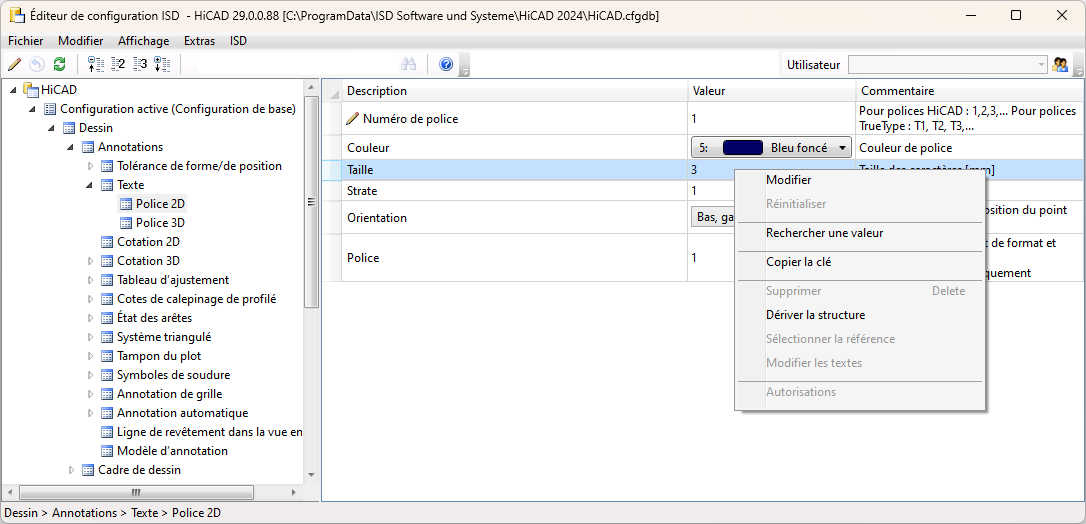This screenshot has width=1086, height=524.
Task: Click the tree vertical scrollbar down arrow
Action: pyautogui.click(x=311, y=475)
